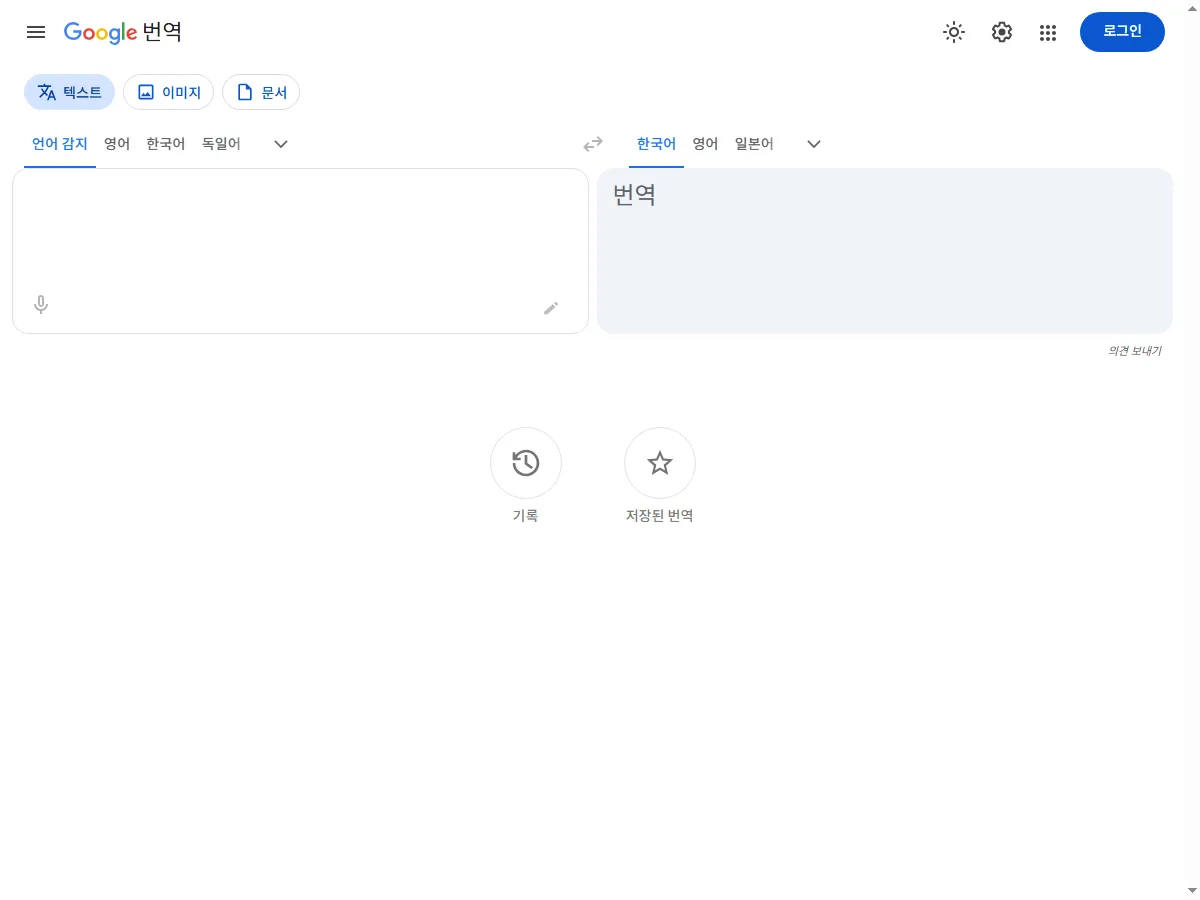Viewport: 1200px width, 900px height.
Task: Switch to 문서 translation mode
Action: click(261, 92)
